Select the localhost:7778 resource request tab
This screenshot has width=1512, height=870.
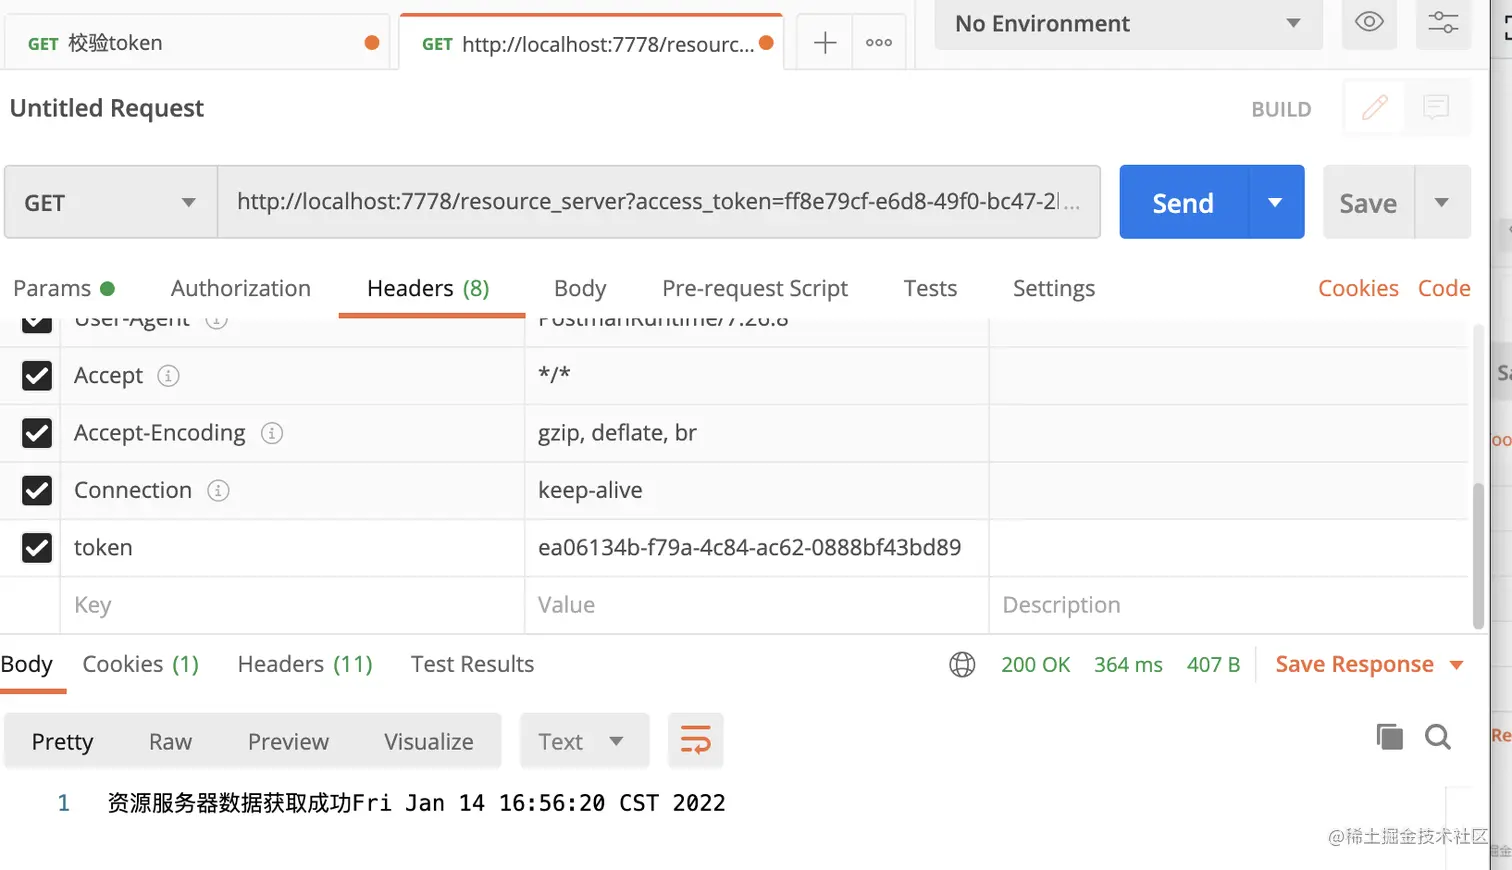[590, 43]
